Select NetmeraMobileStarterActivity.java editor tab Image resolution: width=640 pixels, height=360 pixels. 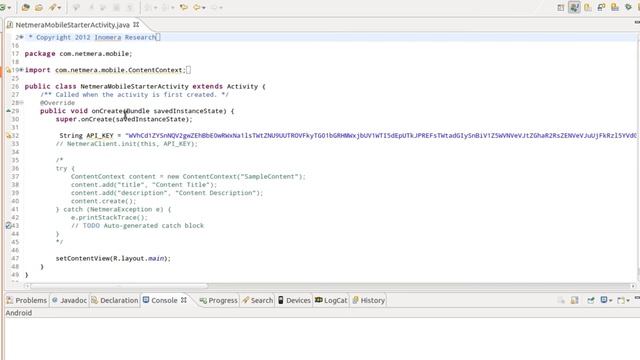72,25
